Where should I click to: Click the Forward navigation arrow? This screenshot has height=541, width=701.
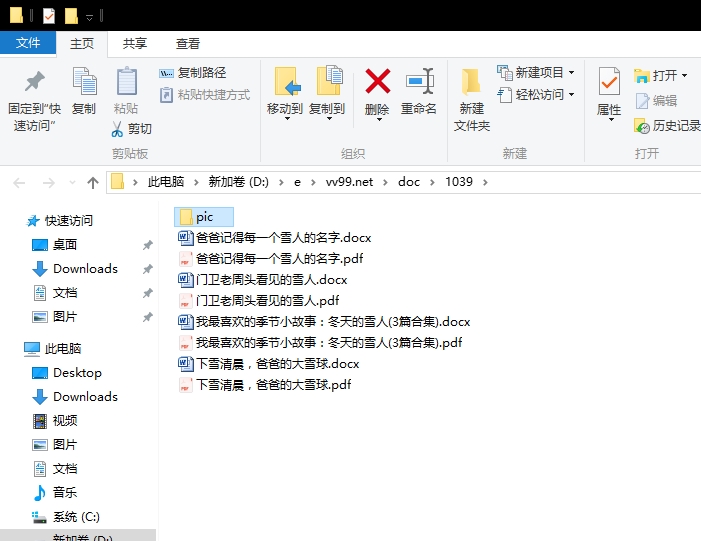[48, 182]
